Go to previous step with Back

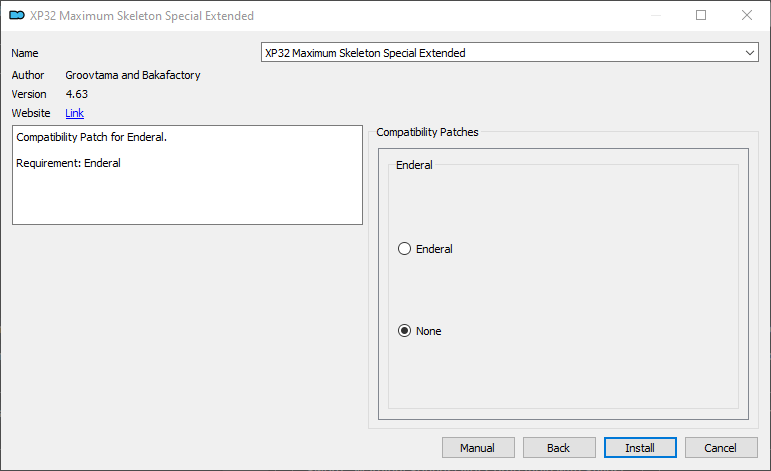coord(559,448)
